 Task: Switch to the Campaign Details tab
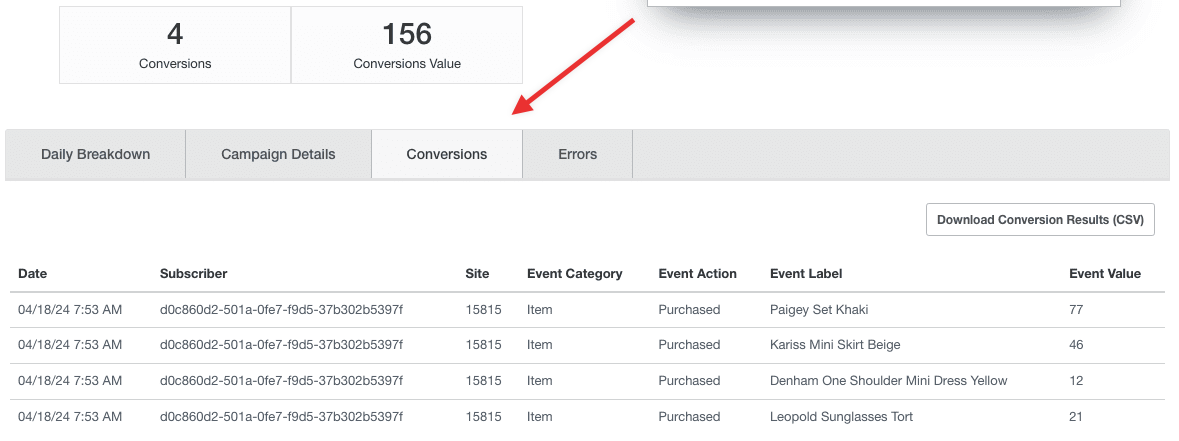278,154
